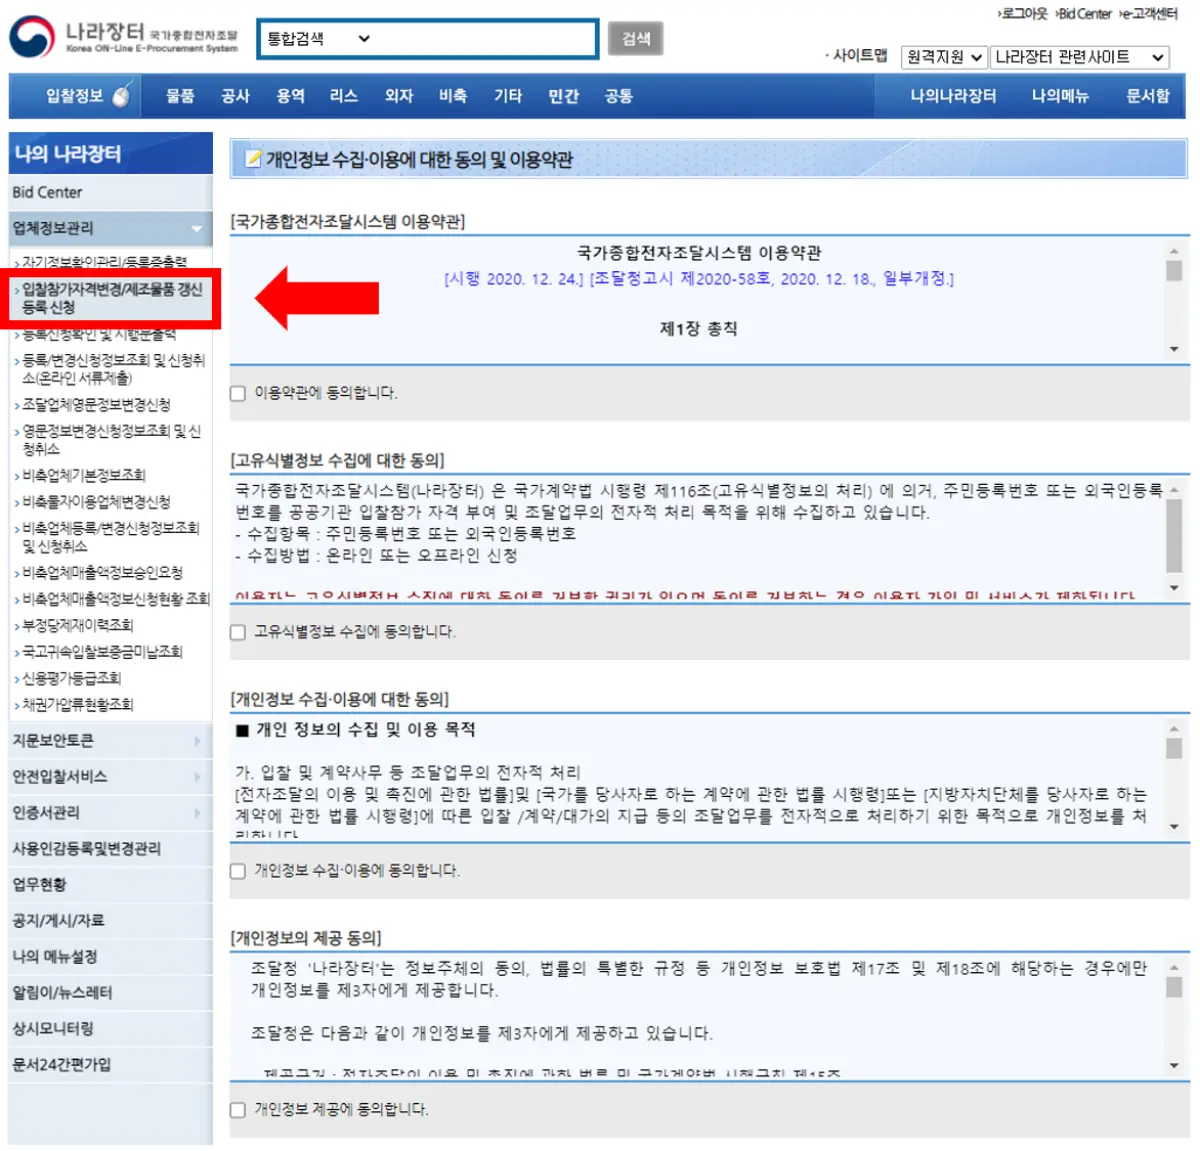
Task: Select 부정당제재이력조회
Action: point(76,625)
